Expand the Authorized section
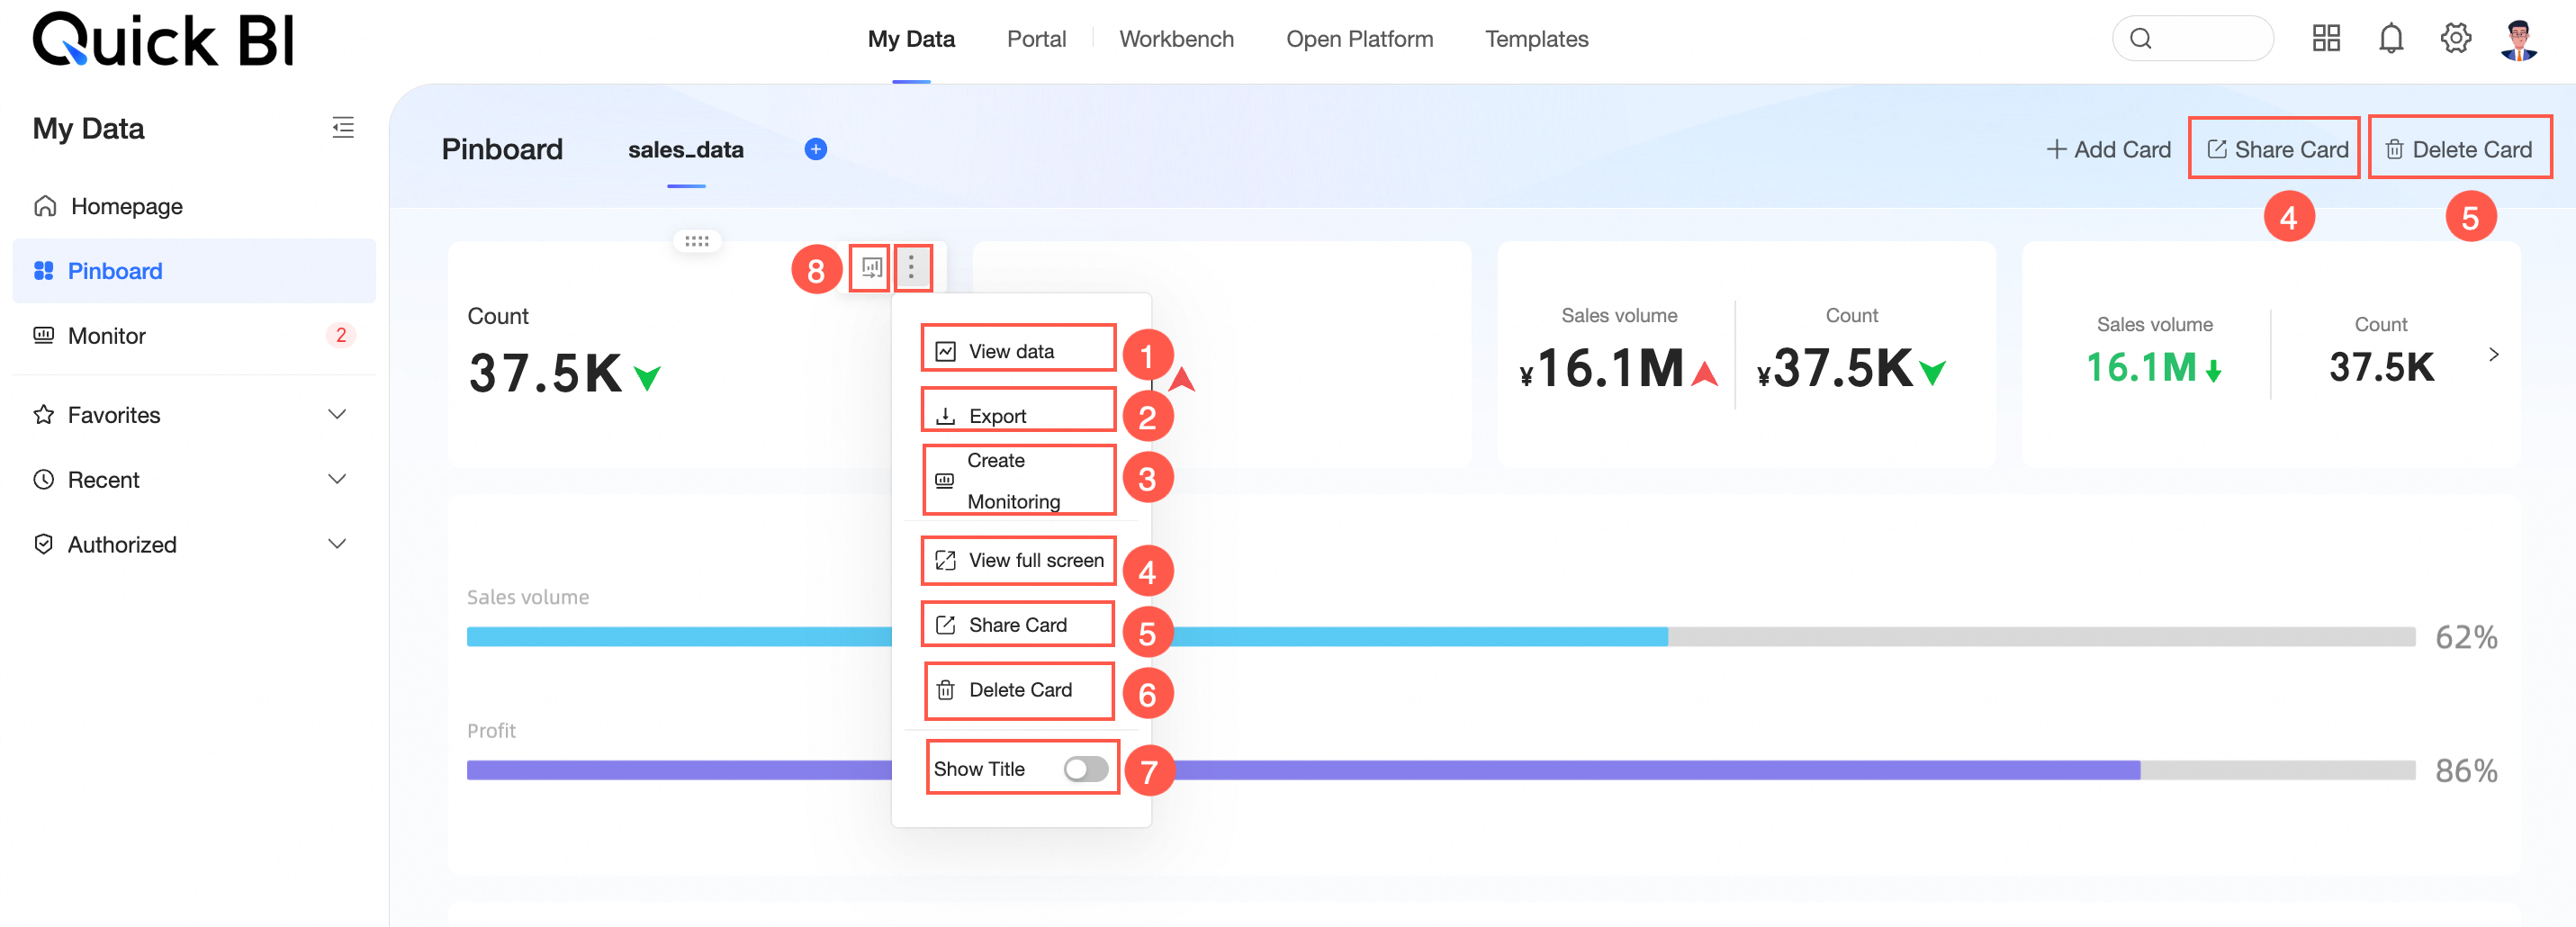 point(337,544)
